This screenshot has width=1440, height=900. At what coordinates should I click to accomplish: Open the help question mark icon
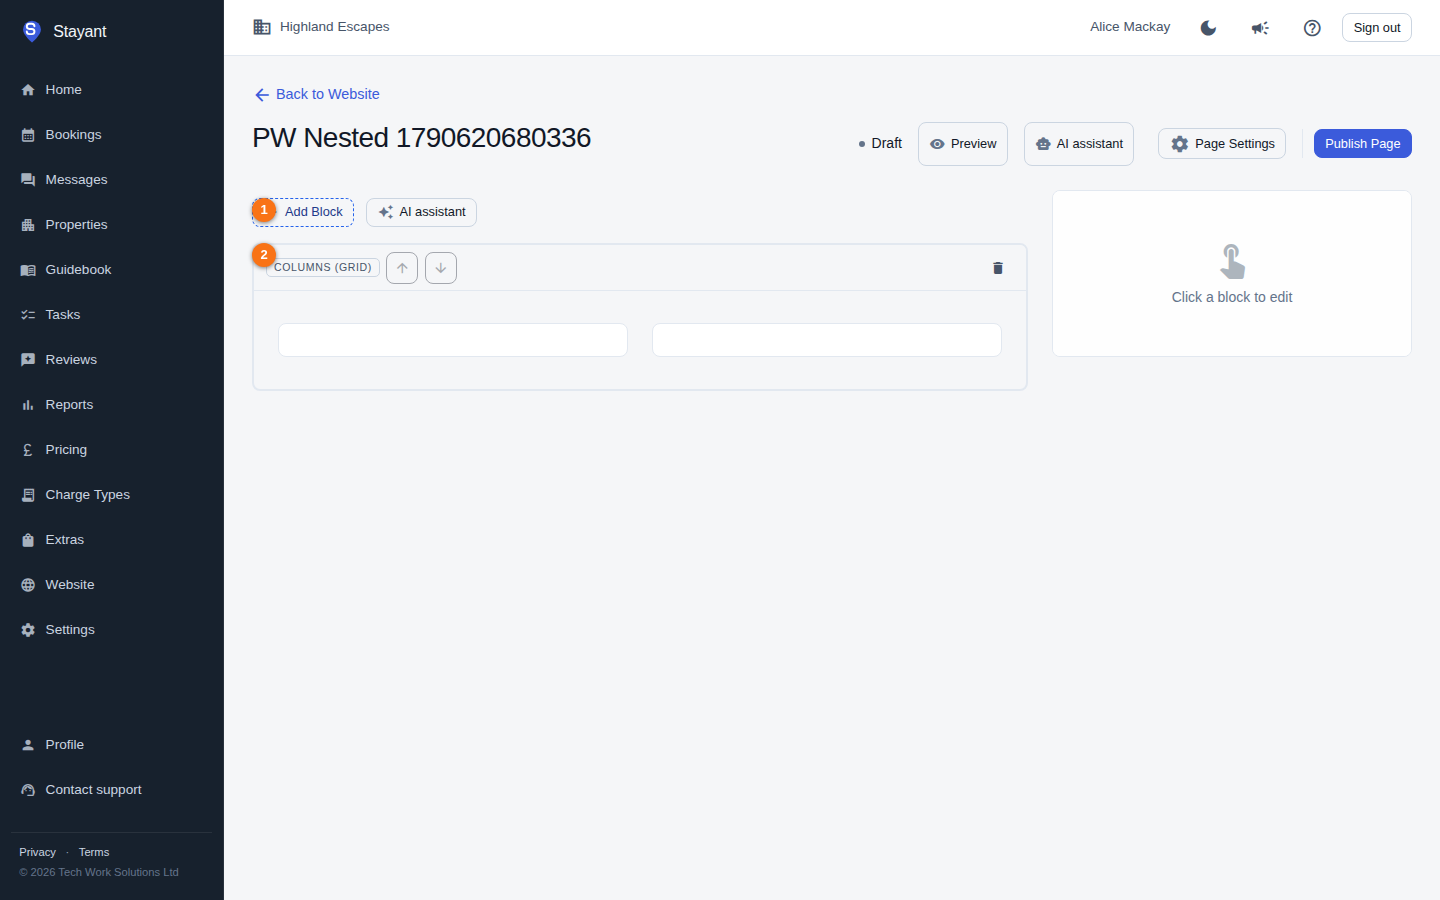1312,28
